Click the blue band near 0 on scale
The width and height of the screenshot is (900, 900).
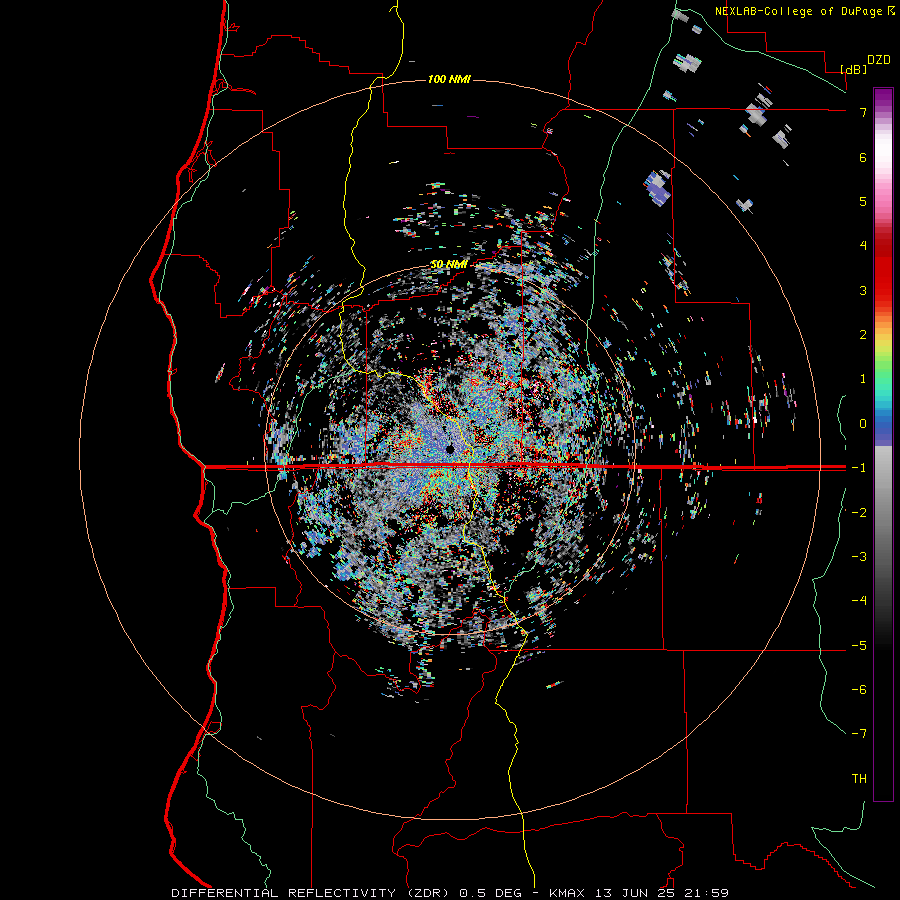click(883, 428)
